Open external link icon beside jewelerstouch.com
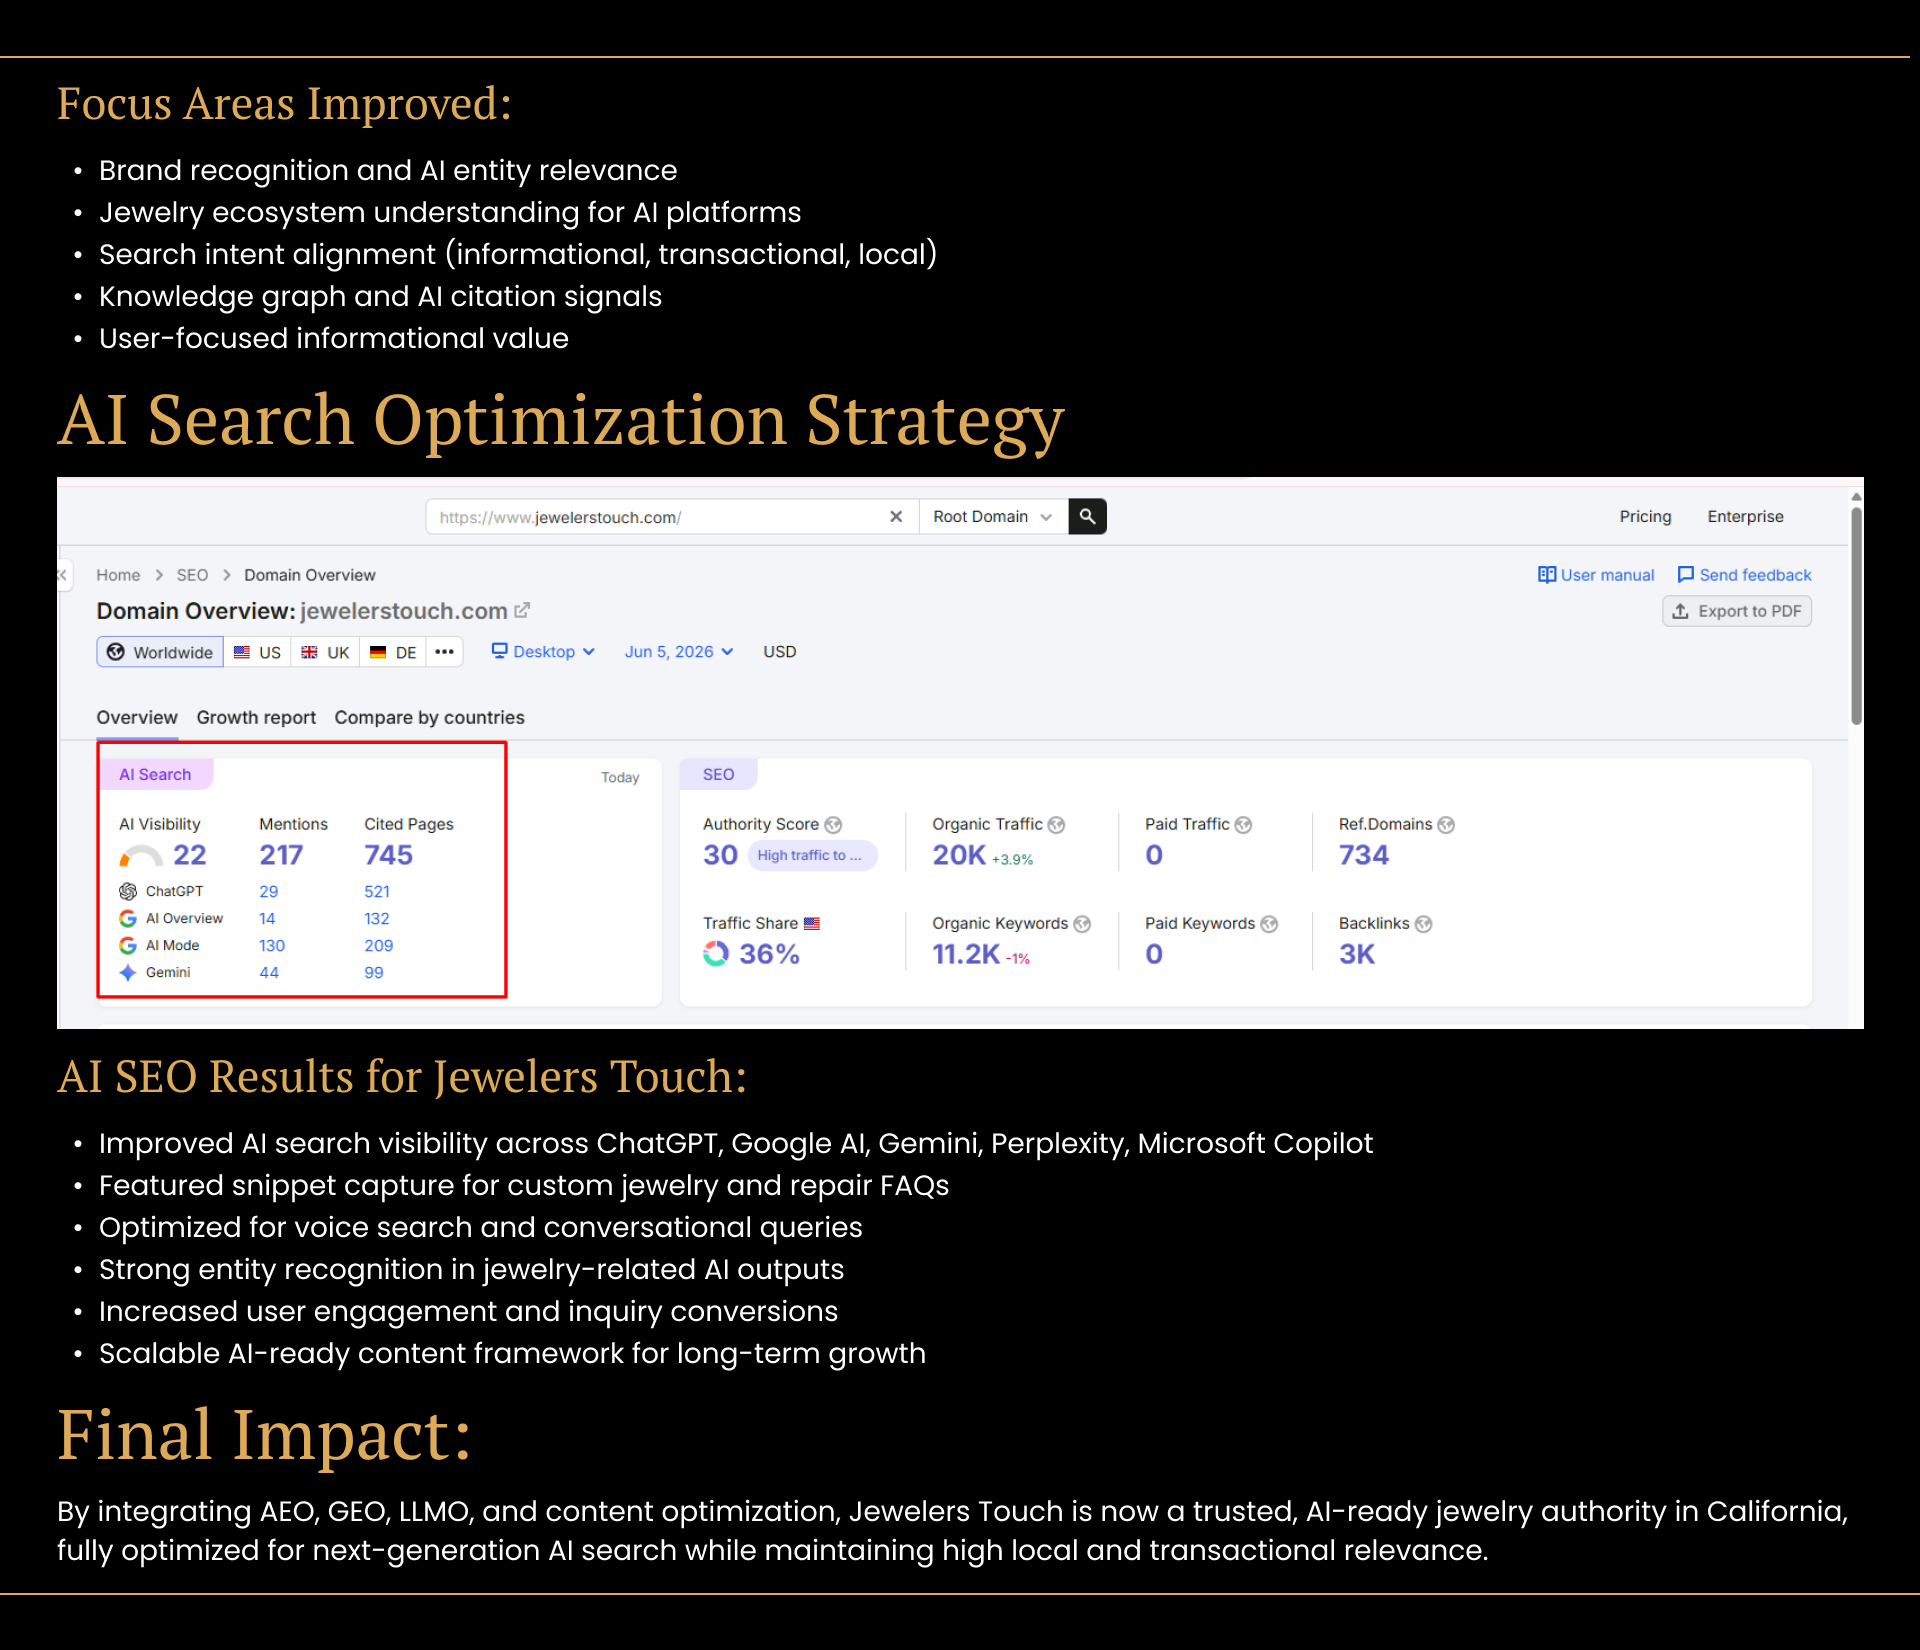The image size is (1920, 1650). (x=522, y=610)
